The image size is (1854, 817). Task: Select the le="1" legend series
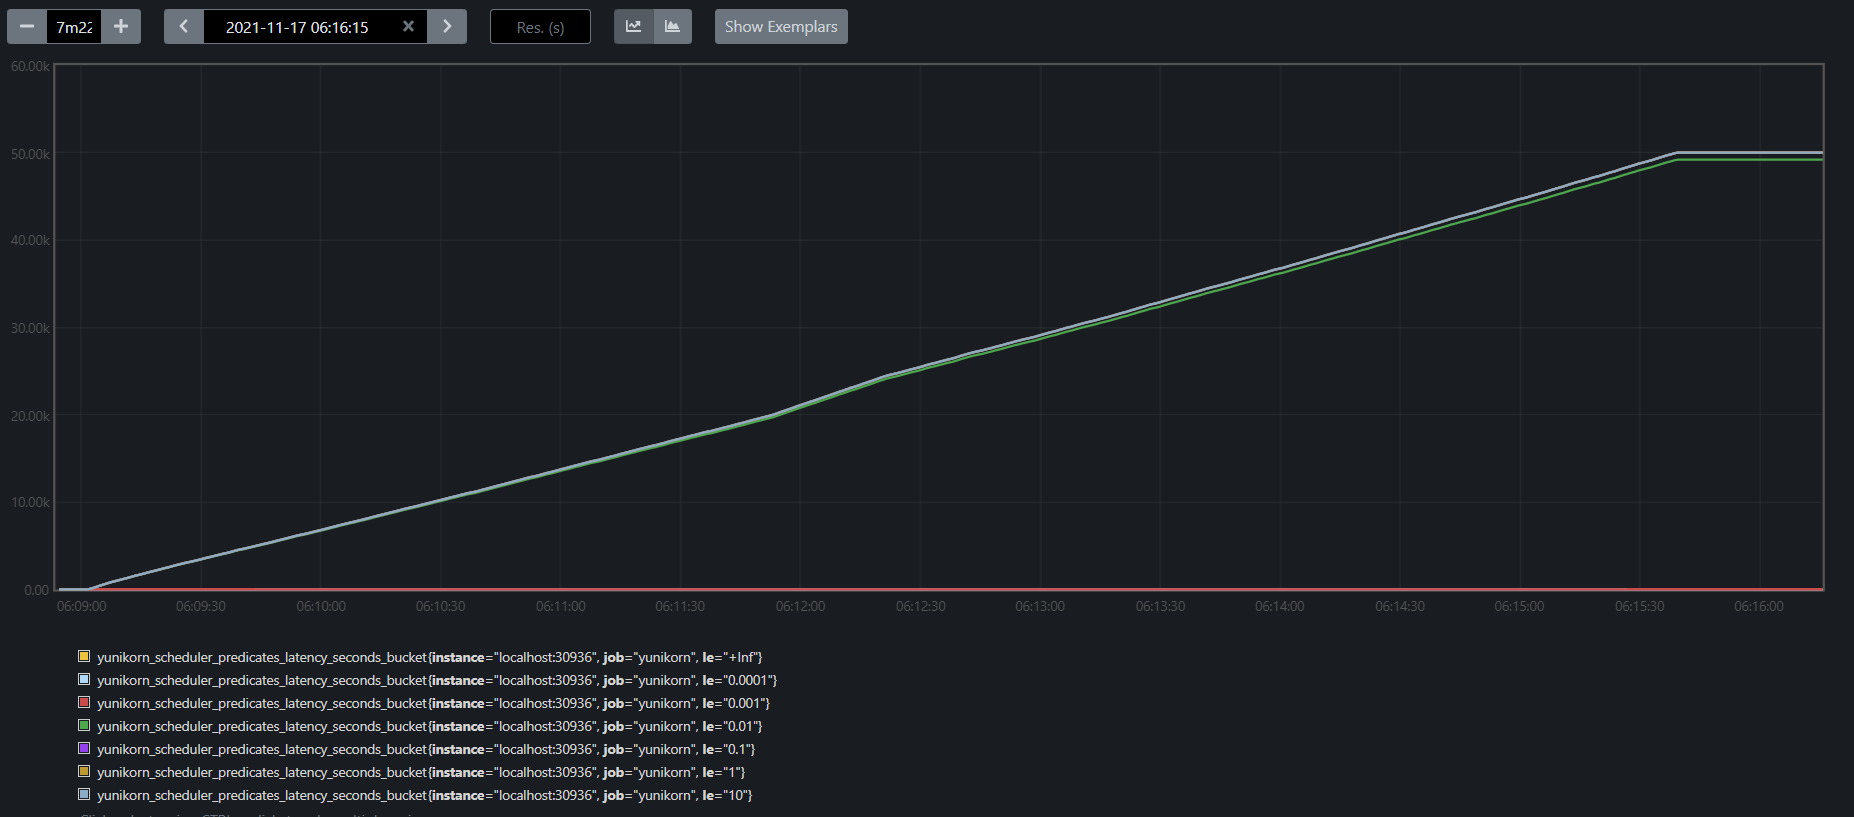(x=420, y=772)
